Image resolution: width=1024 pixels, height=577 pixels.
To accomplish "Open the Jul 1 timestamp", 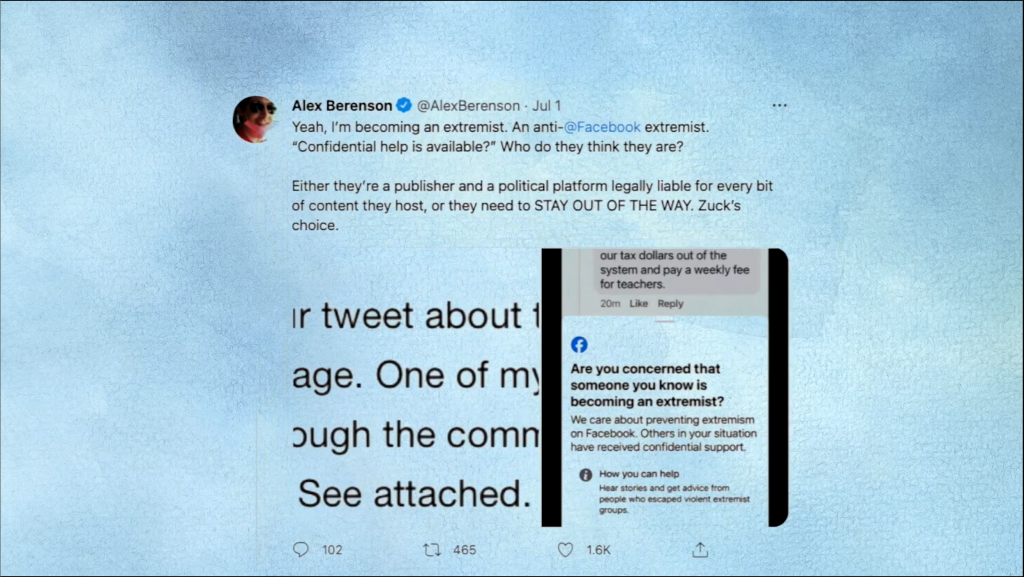I will click(547, 106).
